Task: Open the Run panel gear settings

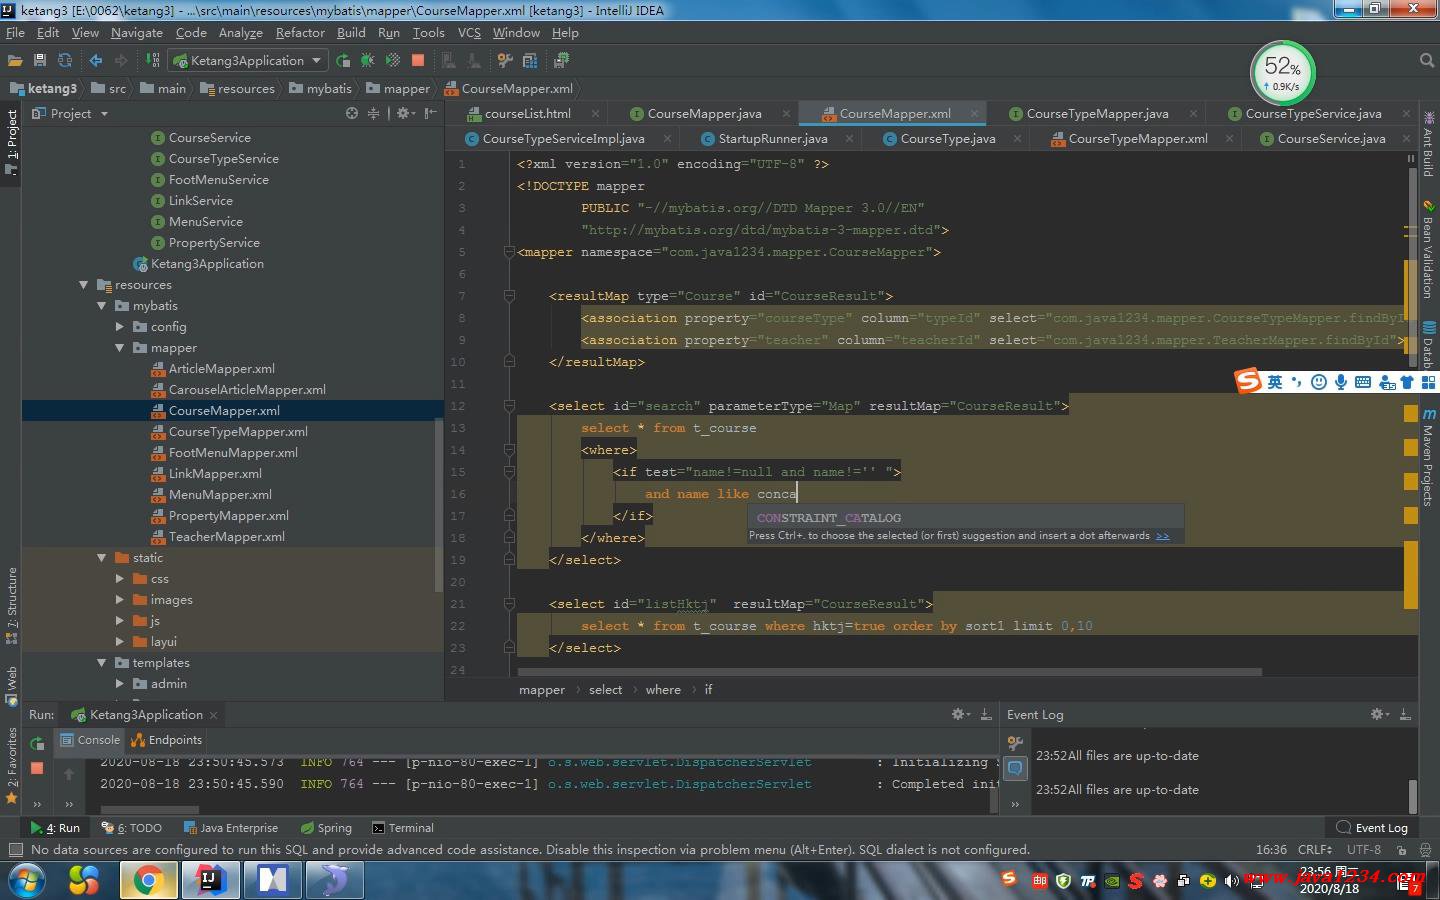Action: [x=960, y=714]
